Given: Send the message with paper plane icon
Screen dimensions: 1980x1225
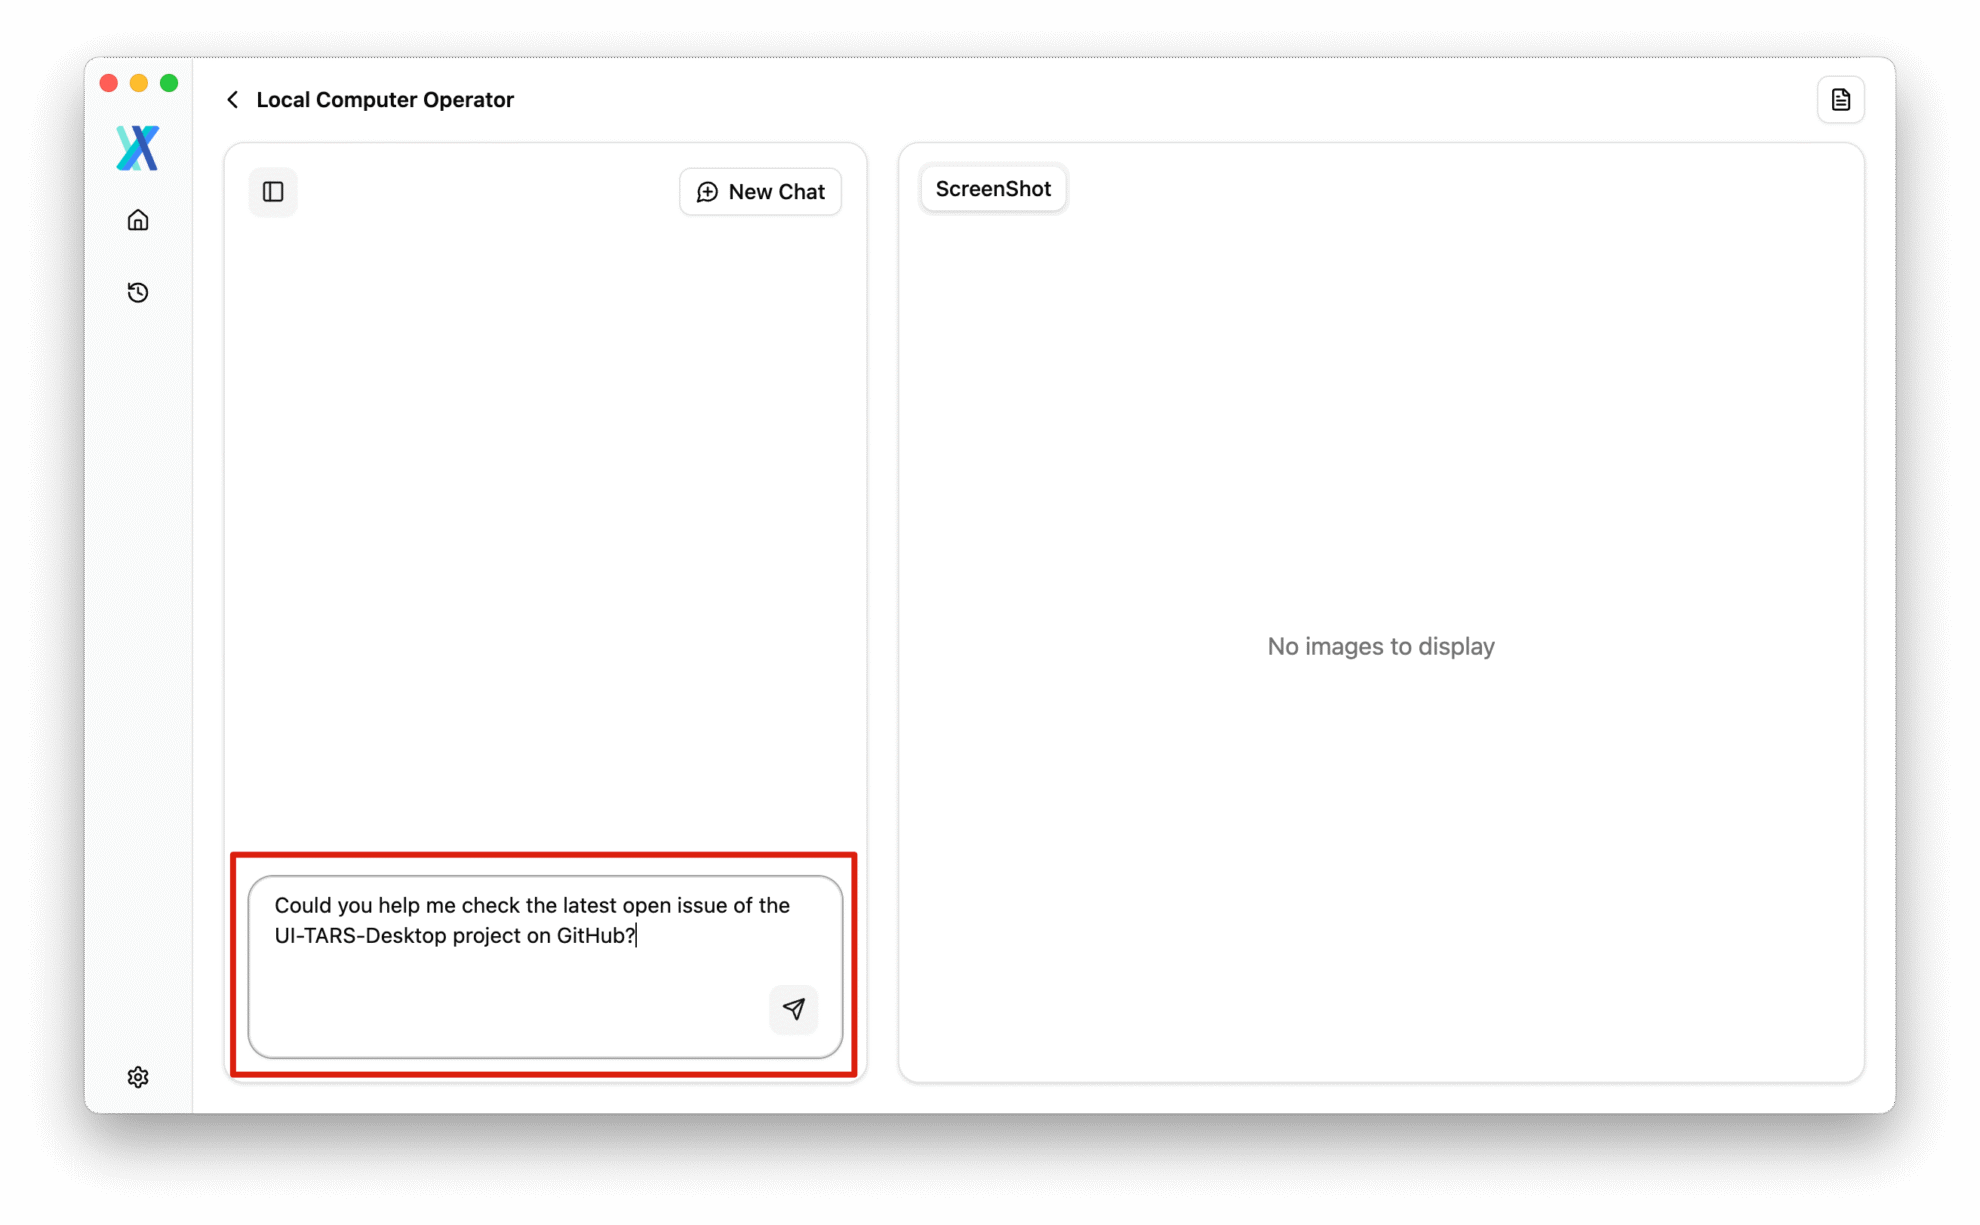Looking at the screenshot, I should coord(793,1009).
